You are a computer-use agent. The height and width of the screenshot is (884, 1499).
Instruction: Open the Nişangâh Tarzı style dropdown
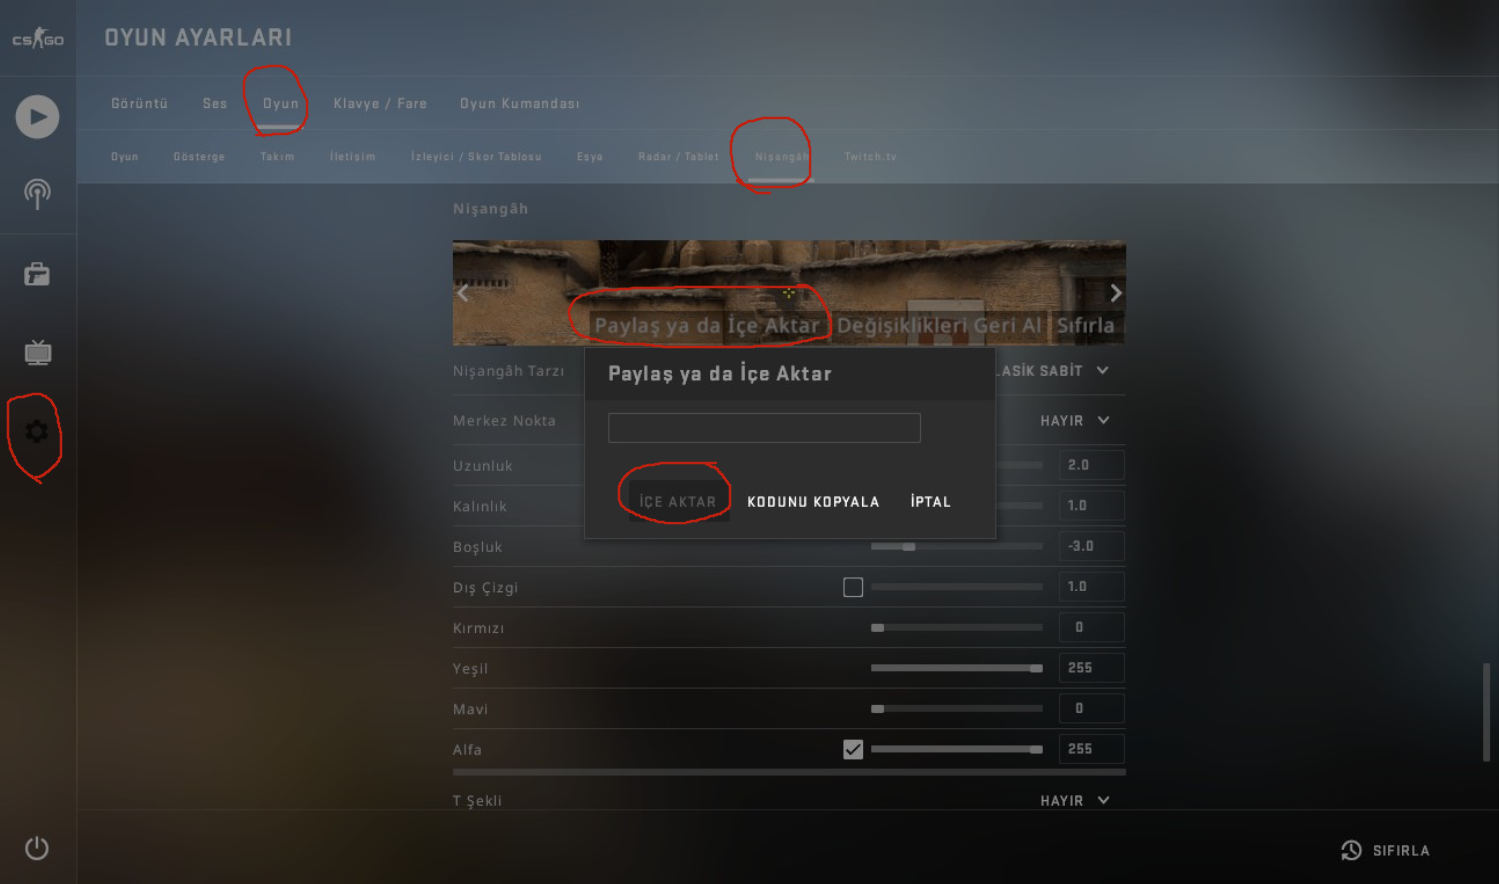(1055, 371)
